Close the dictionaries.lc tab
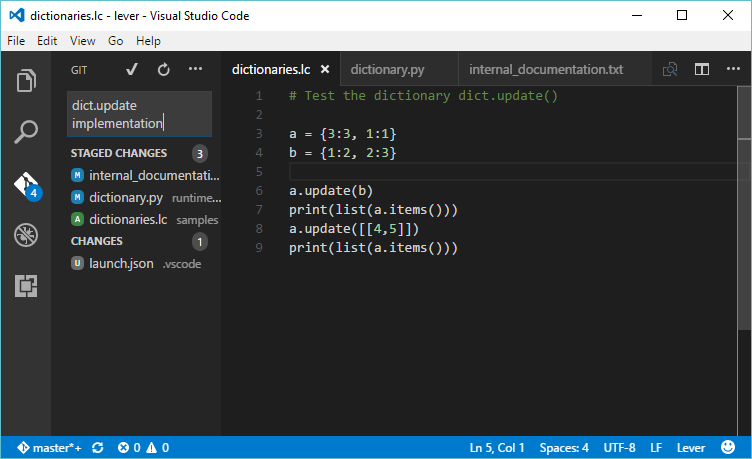Screen dimensions: 752x459 click(325, 70)
